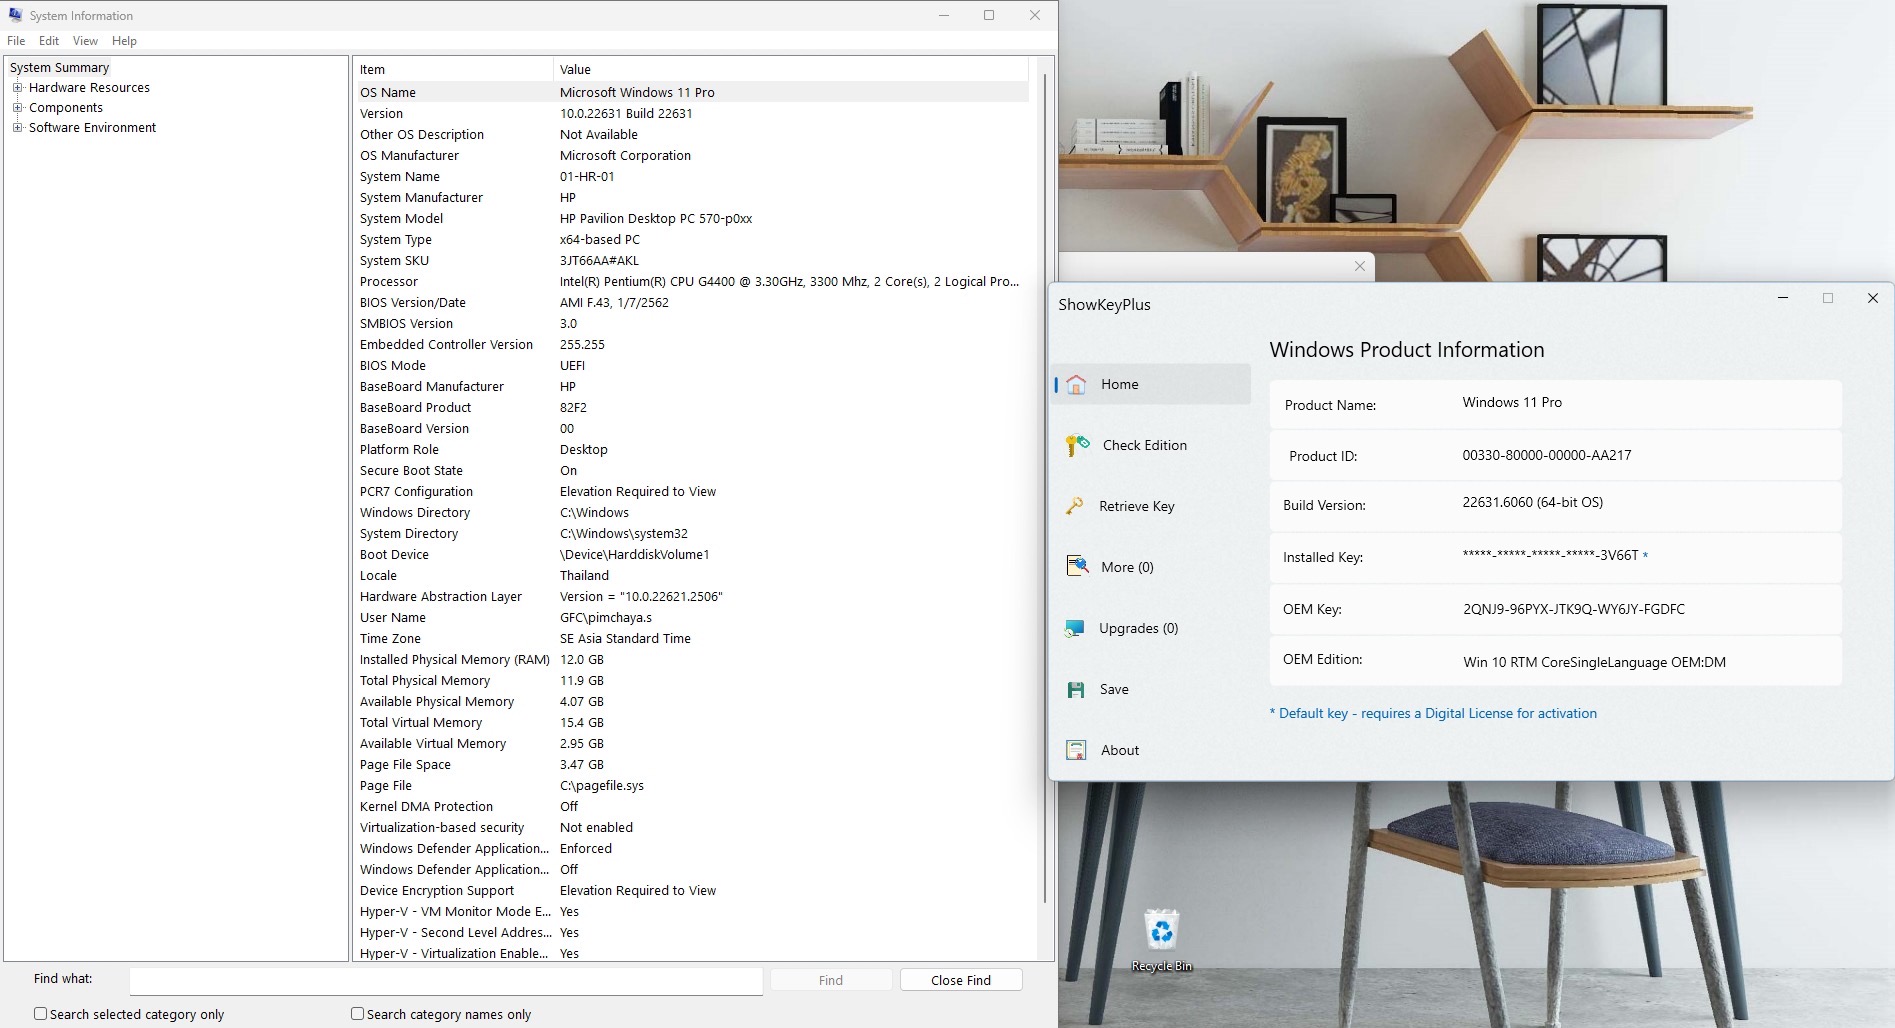
Task: Open the View menu
Action: [85, 41]
